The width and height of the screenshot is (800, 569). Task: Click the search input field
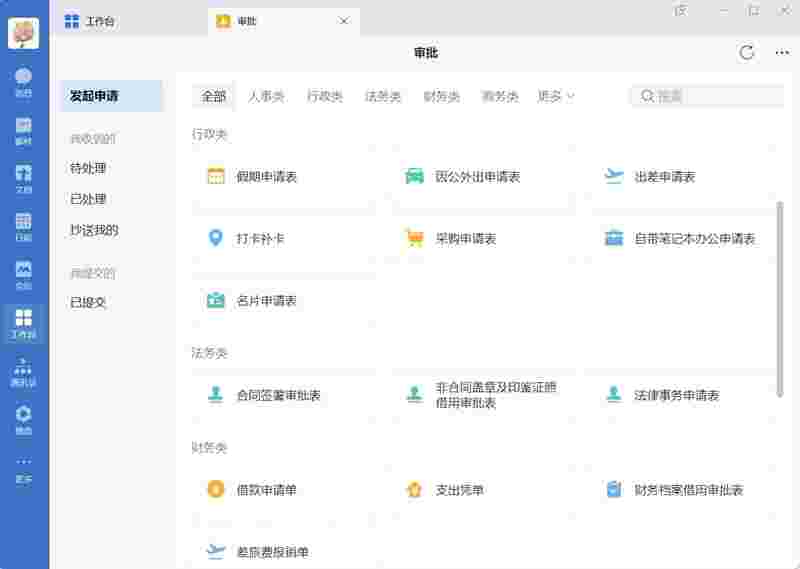[708, 96]
